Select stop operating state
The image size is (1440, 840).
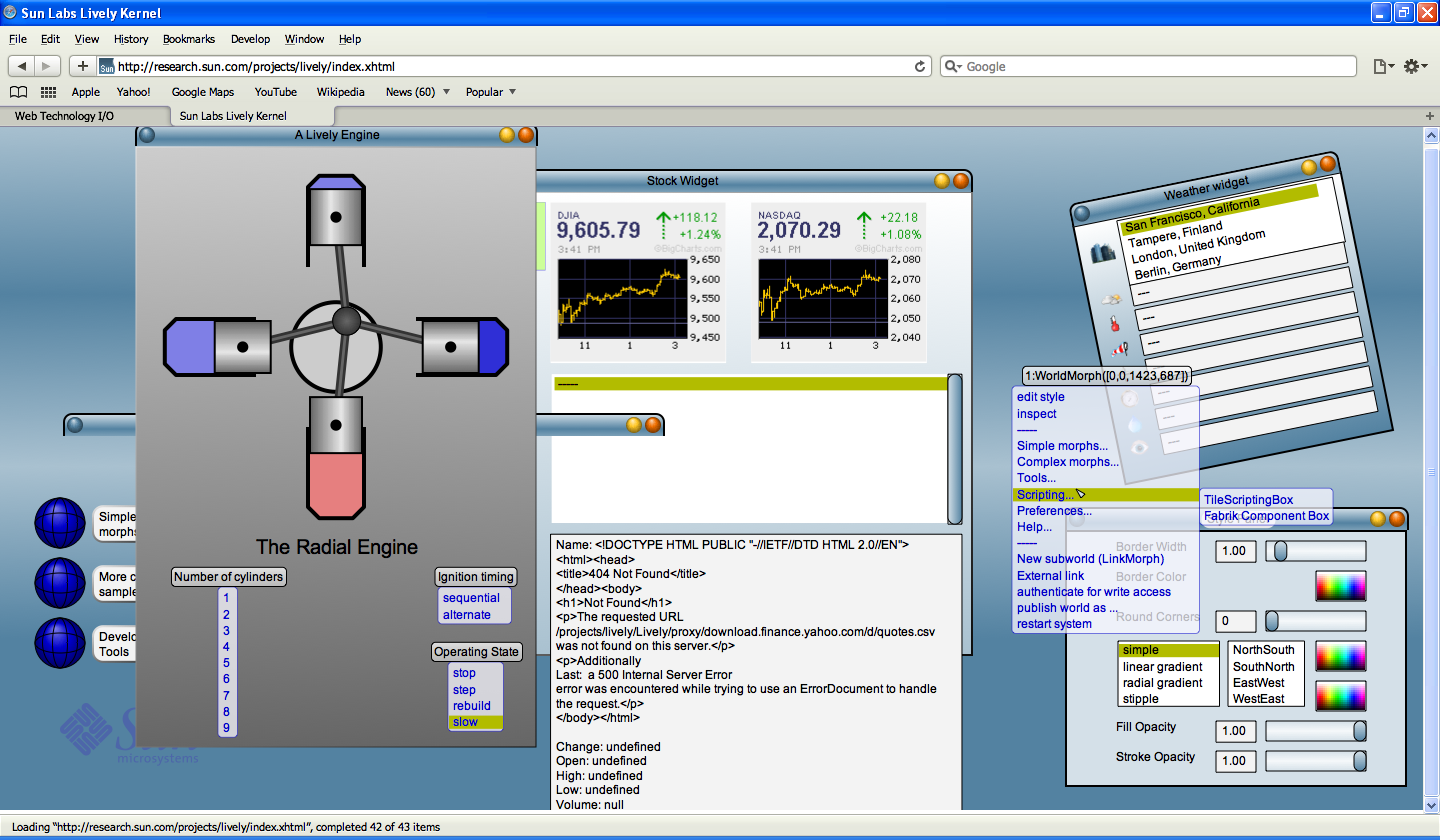(464, 673)
